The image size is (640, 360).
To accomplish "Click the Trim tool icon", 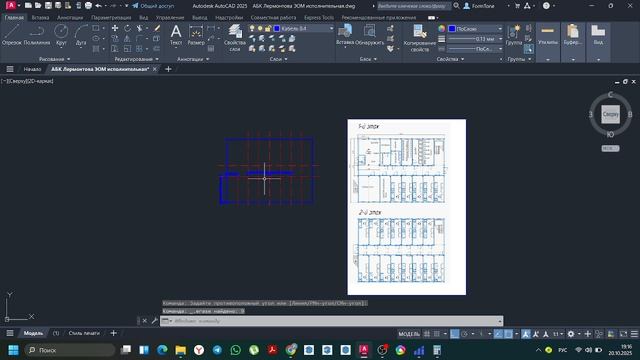I will tap(140, 28).
